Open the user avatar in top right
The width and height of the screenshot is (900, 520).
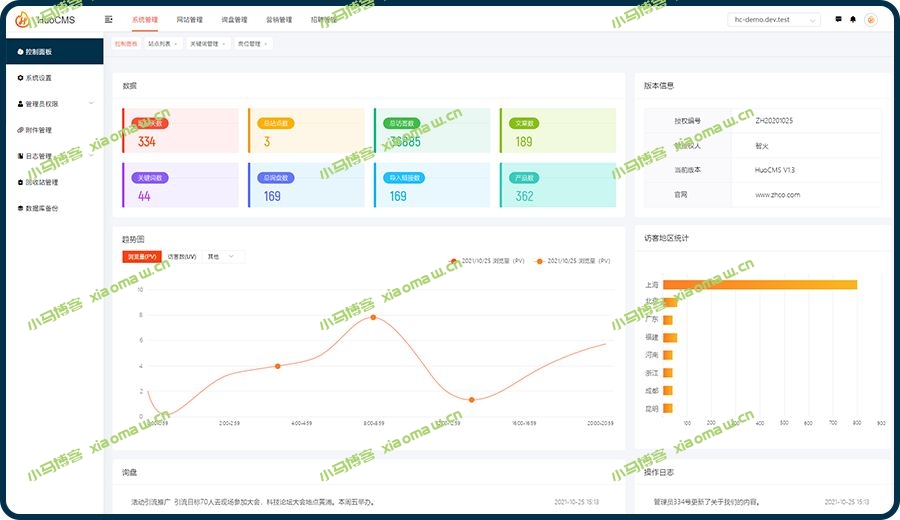pyautogui.click(x=871, y=20)
